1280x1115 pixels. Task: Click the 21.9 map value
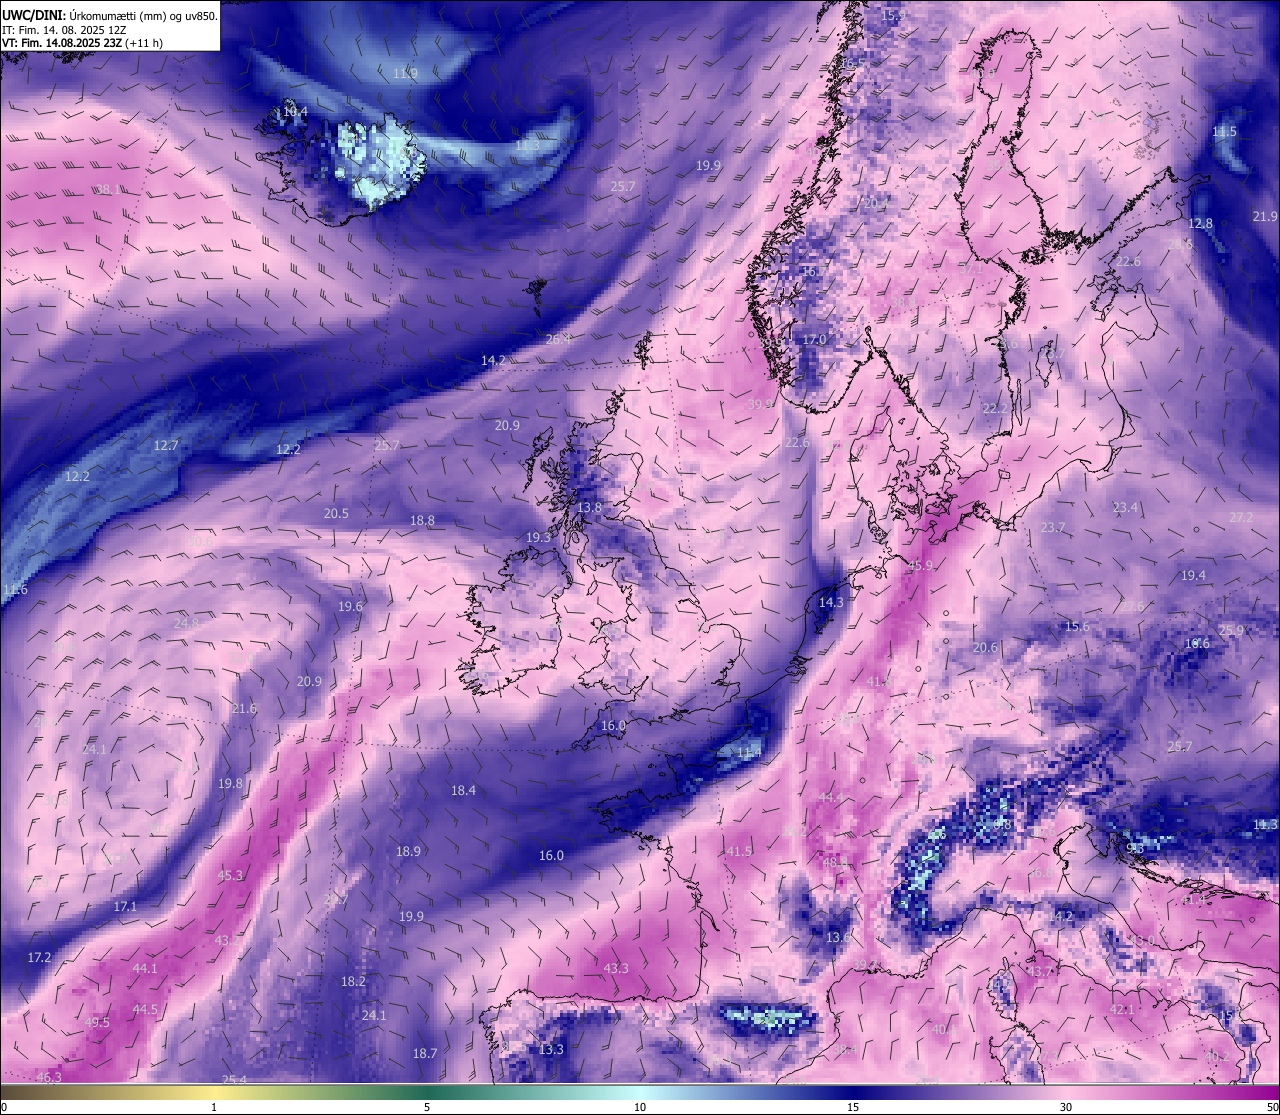[1265, 216]
